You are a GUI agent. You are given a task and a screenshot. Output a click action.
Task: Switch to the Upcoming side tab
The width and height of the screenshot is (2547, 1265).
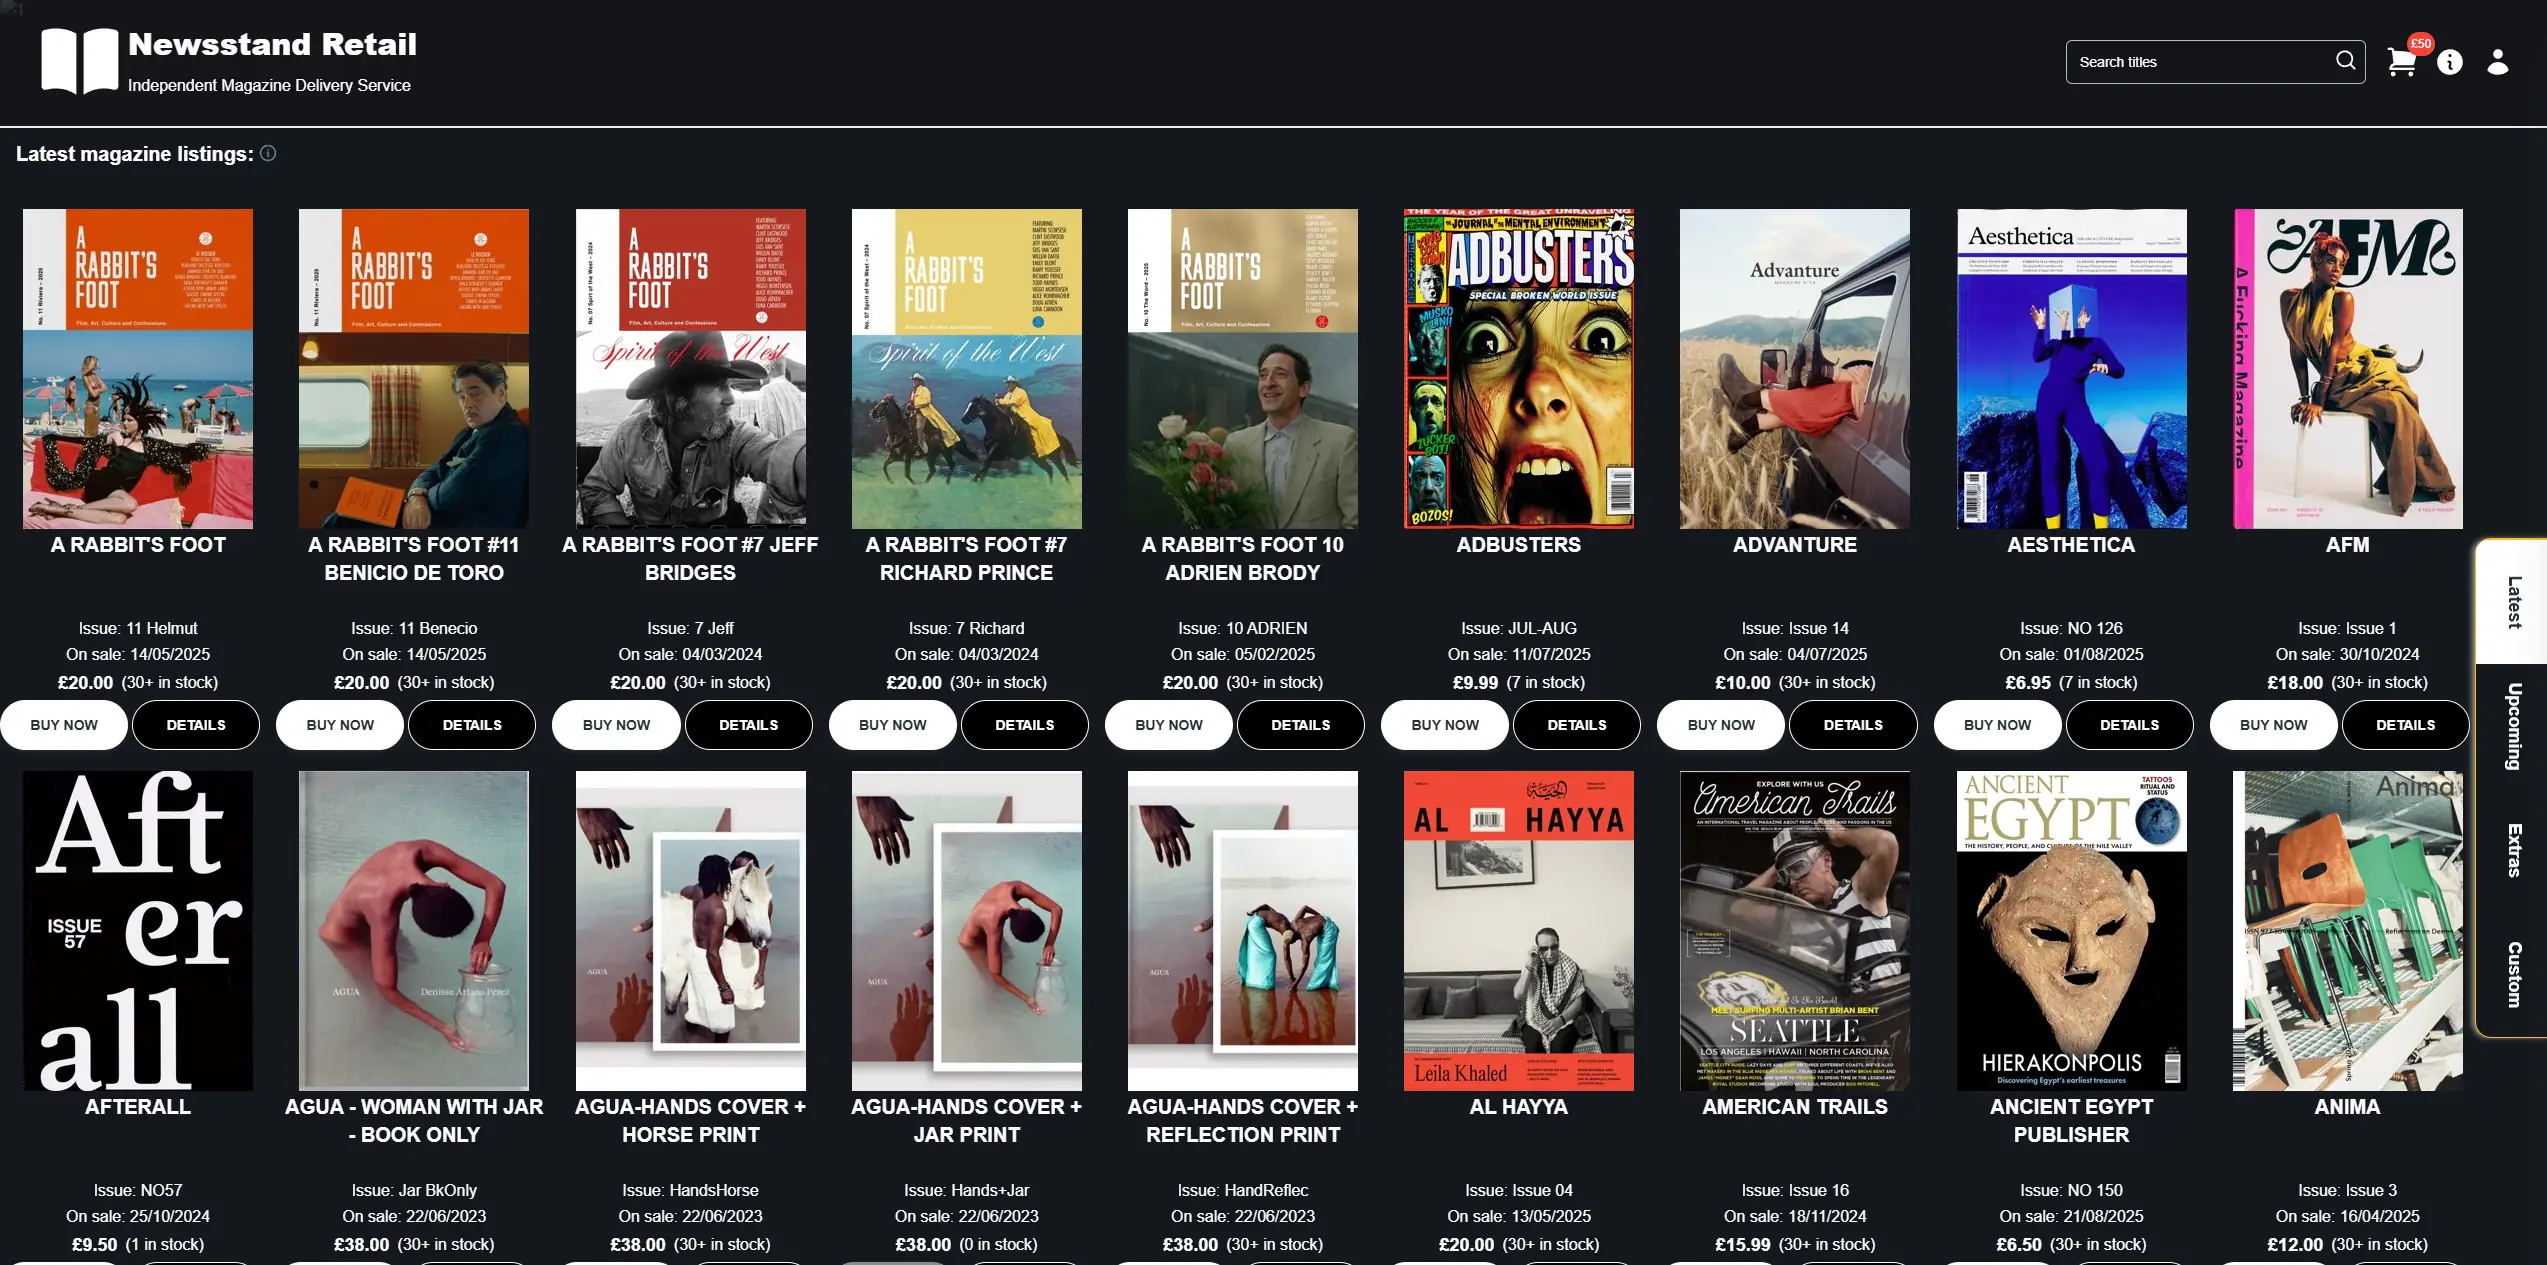(x=2513, y=727)
